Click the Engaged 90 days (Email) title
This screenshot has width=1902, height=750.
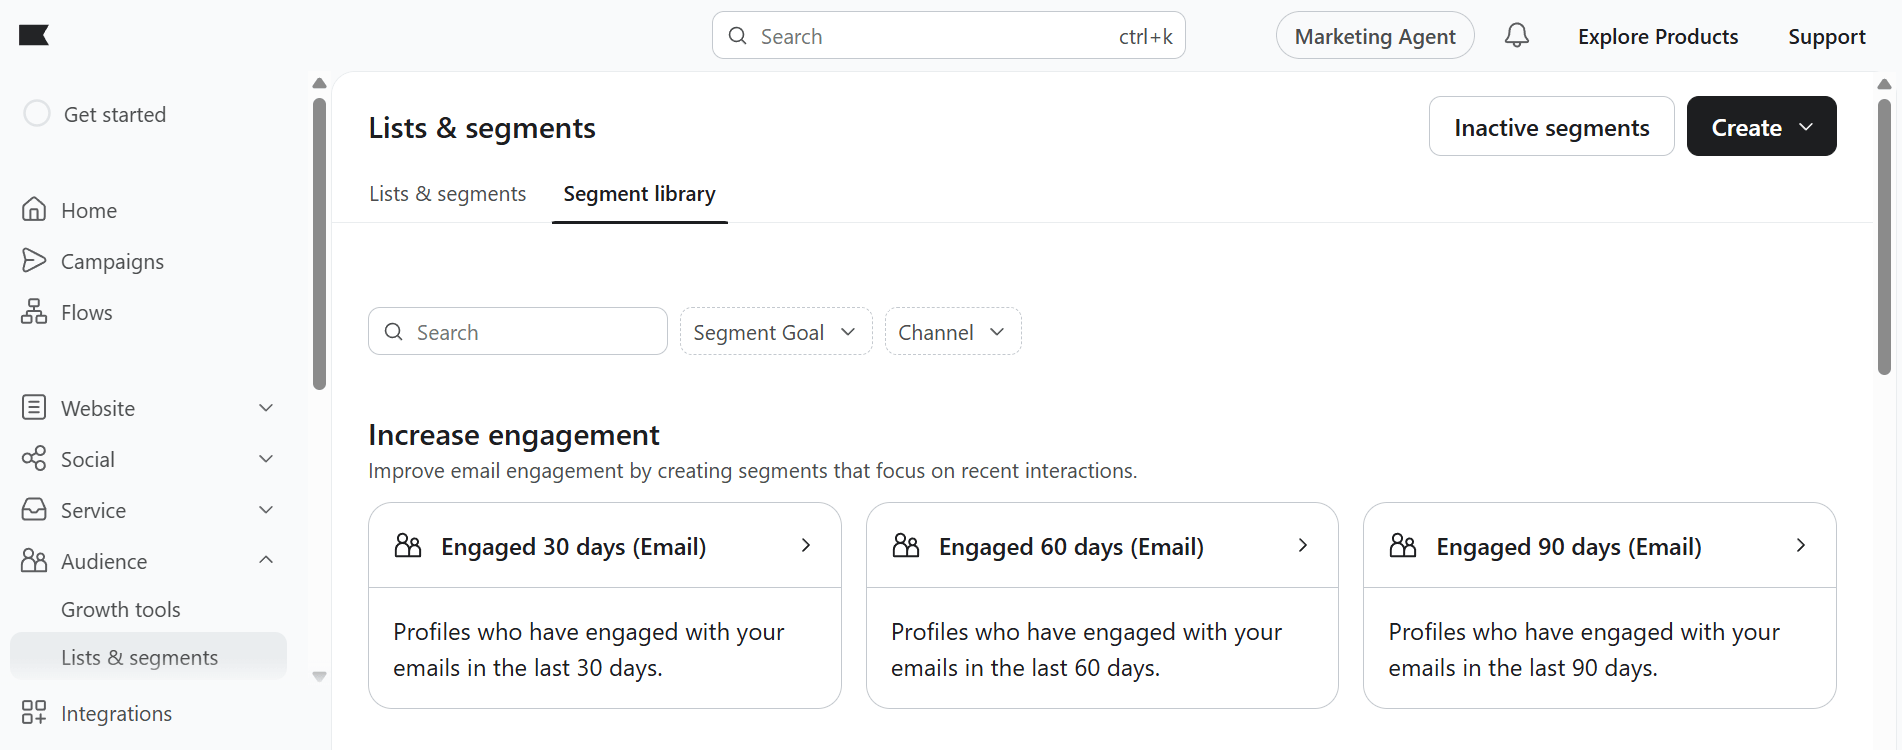point(1569,546)
